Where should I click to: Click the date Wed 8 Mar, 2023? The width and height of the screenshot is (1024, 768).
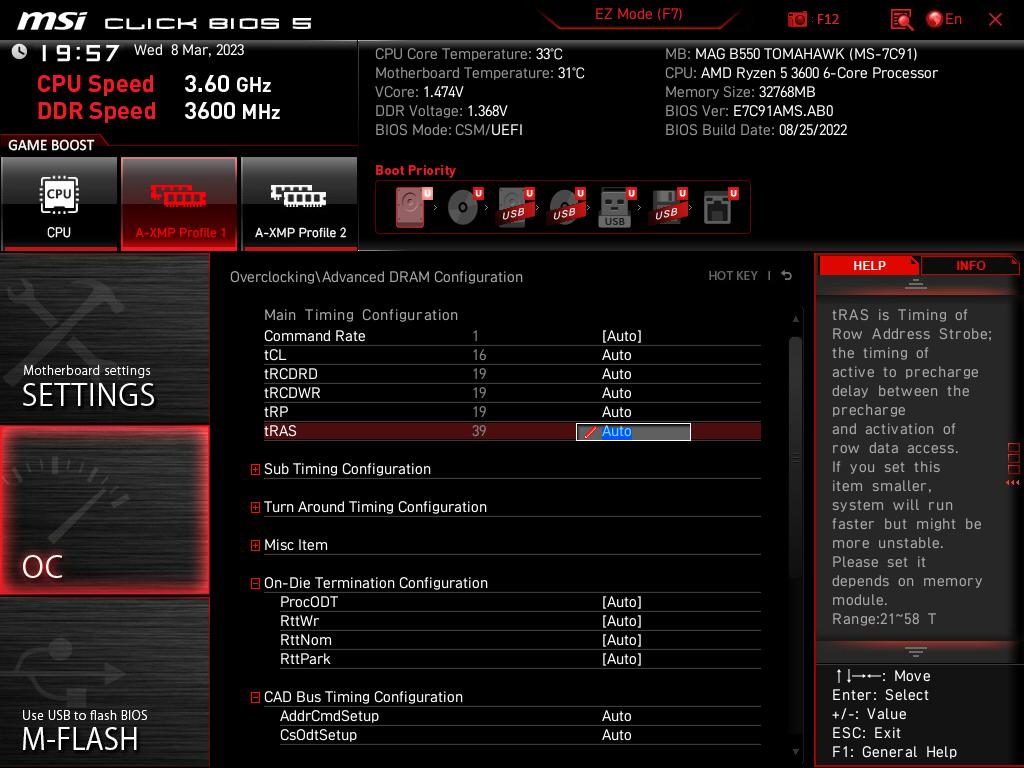click(189, 50)
